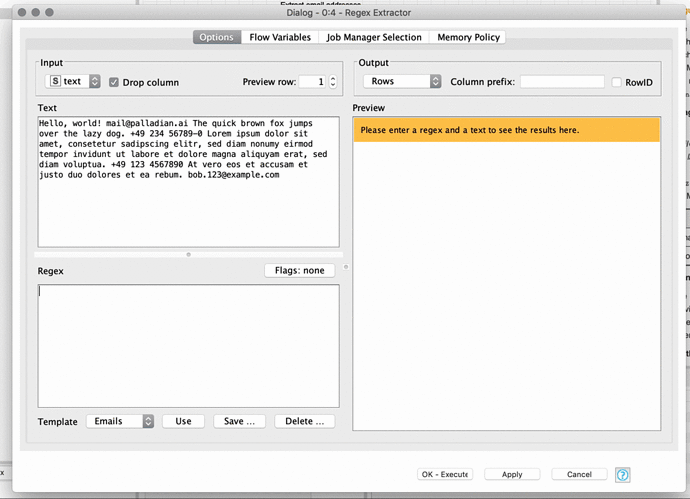Enable the RowID checkbox

tap(617, 82)
